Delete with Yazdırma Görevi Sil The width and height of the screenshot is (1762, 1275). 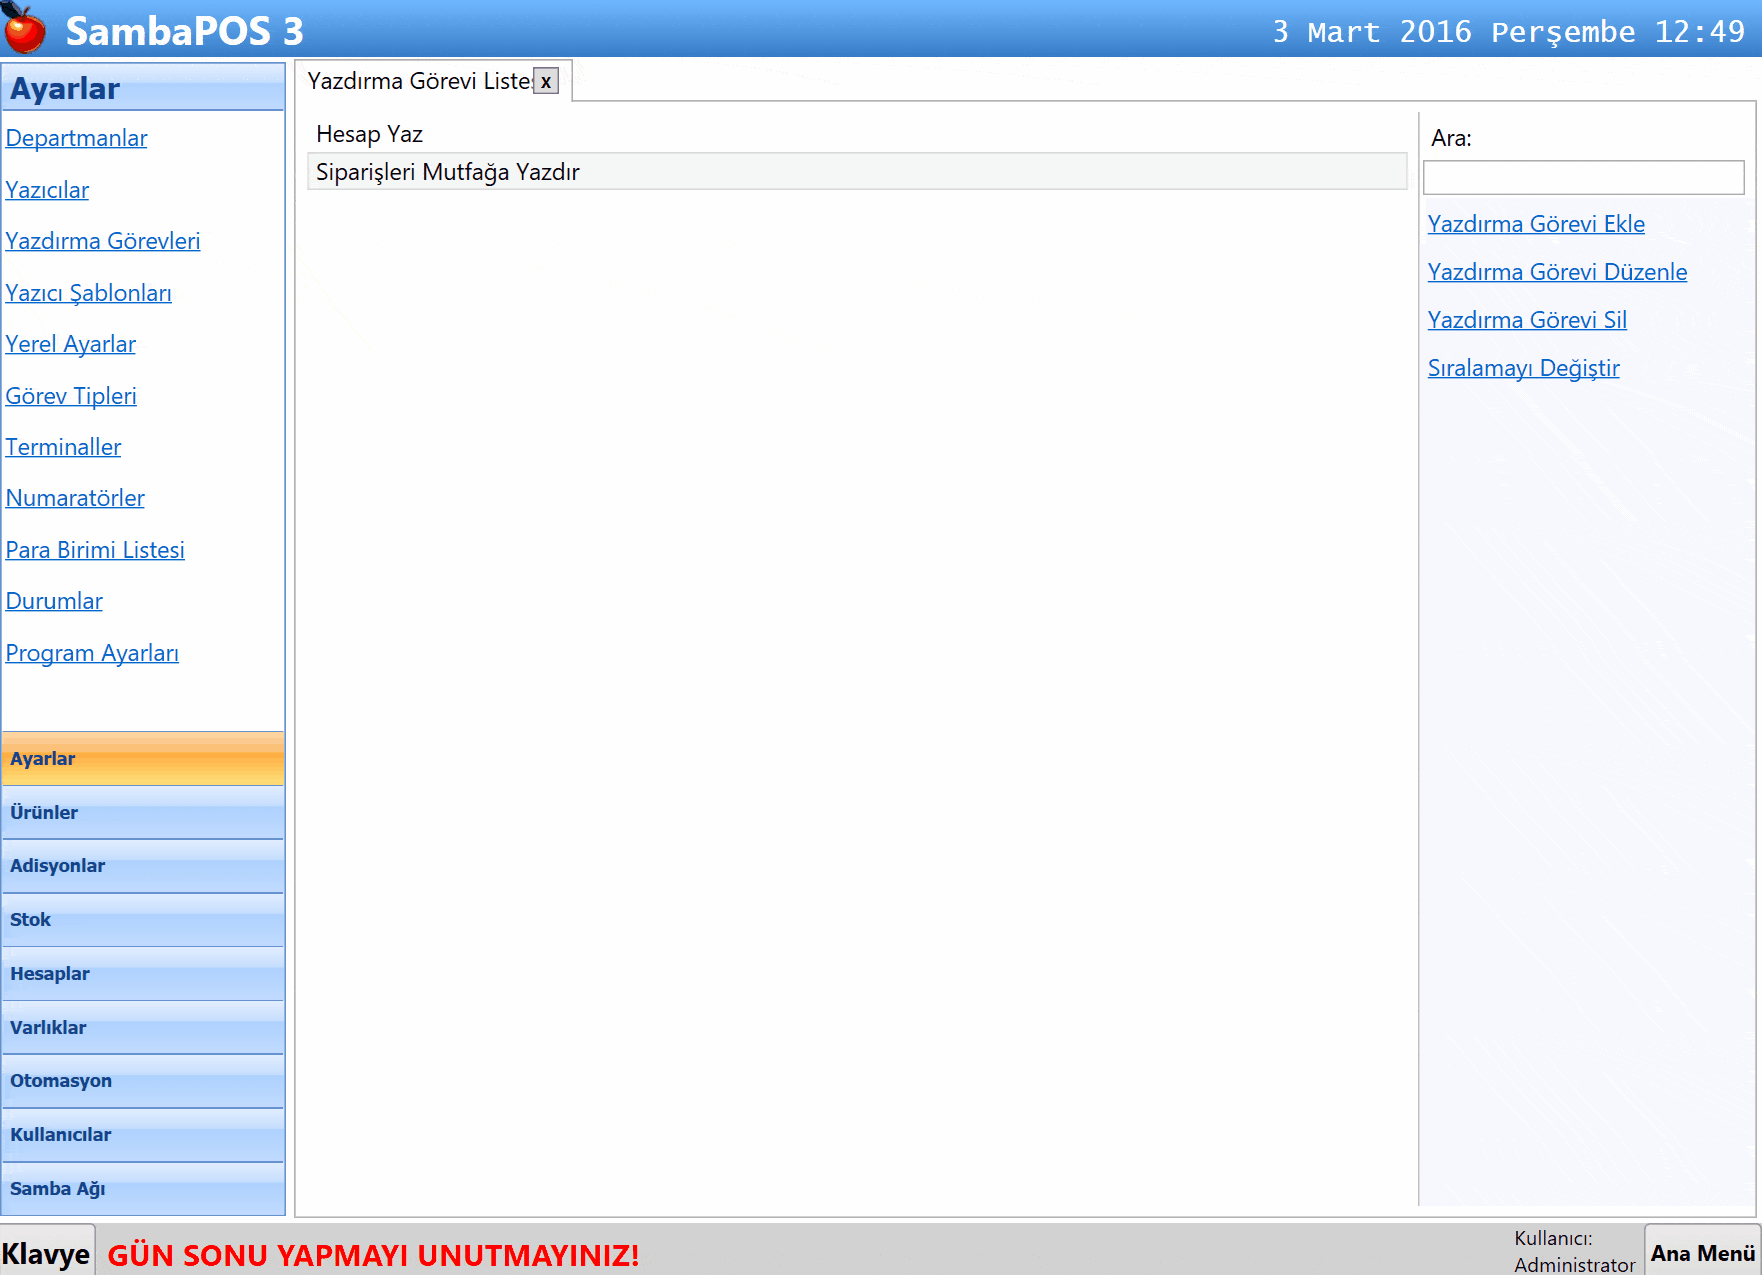[x=1526, y=320]
